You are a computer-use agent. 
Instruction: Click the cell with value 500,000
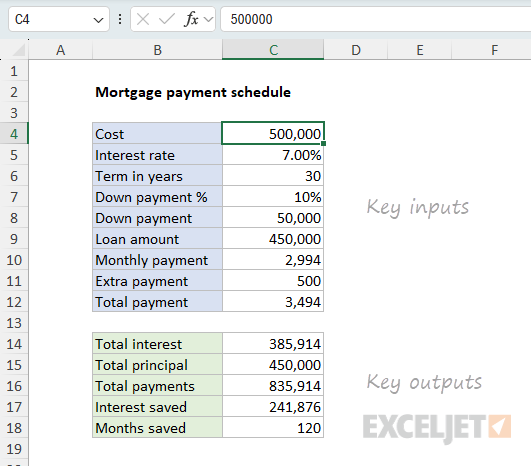click(273, 134)
